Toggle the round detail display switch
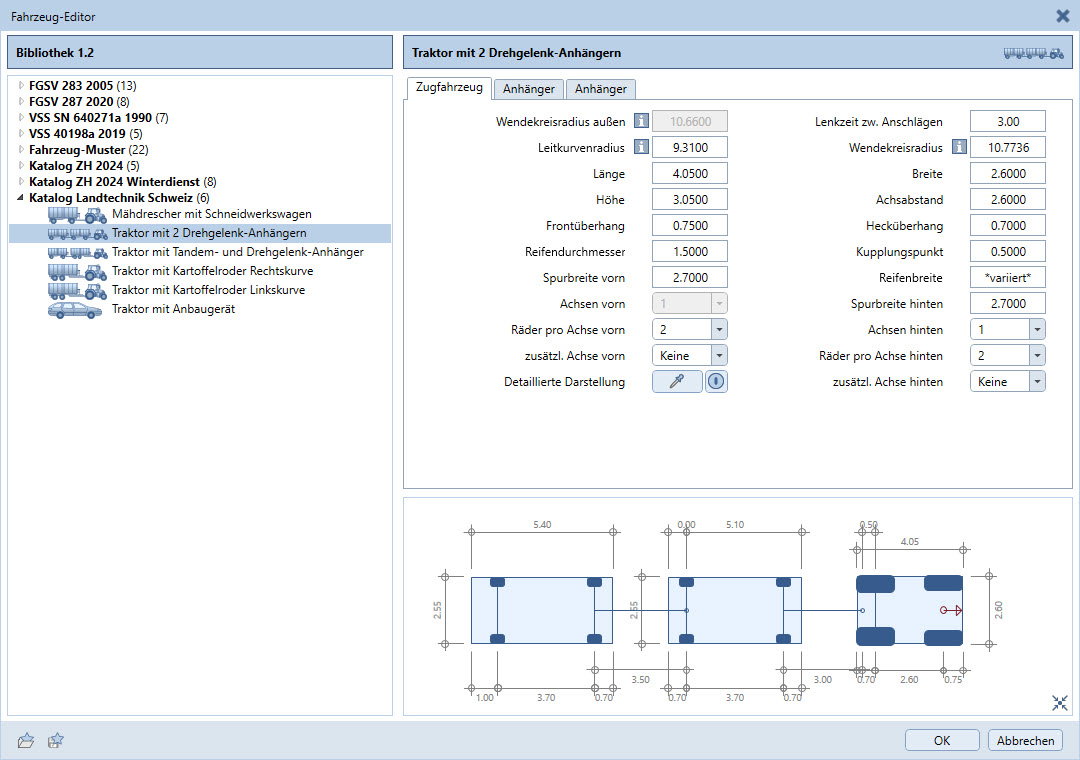The image size is (1080, 760). pyautogui.click(x=716, y=381)
